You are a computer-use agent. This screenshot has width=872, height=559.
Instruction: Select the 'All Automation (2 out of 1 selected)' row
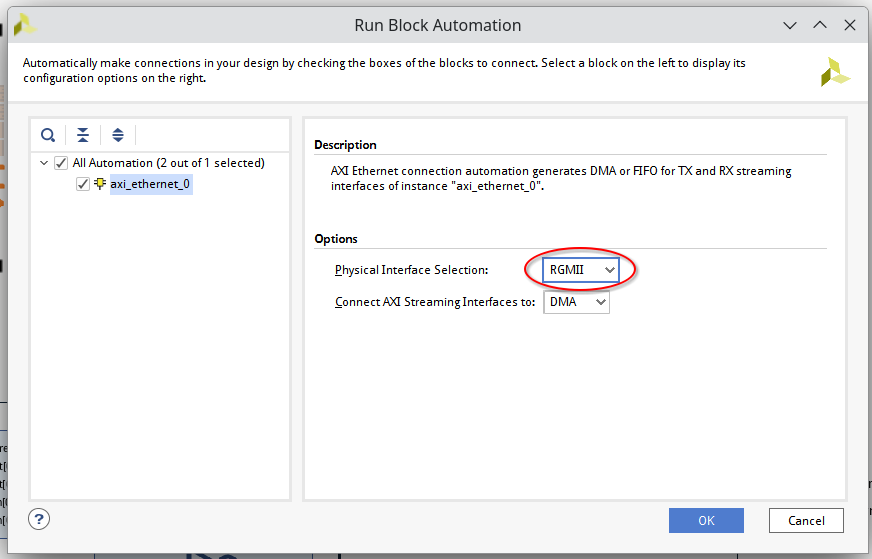tap(169, 163)
